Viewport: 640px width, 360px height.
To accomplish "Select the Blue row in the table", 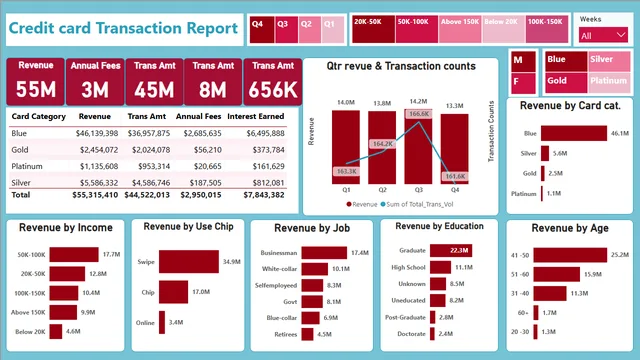I will pyautogui.click(x=148, y=133).
